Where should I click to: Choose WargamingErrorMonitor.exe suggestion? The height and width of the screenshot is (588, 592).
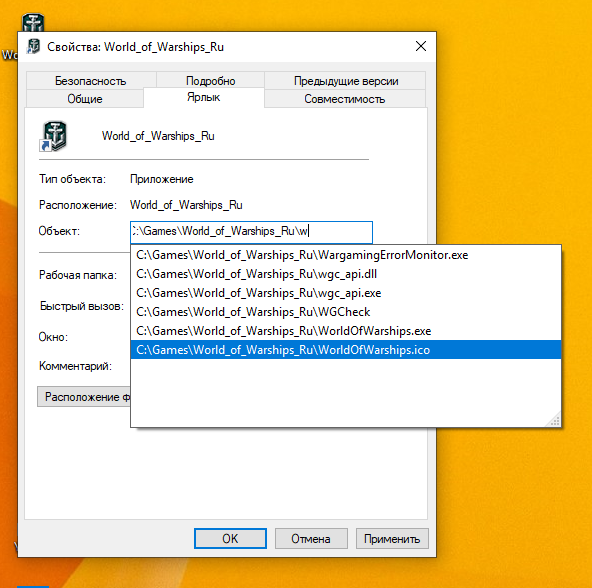click(345, 255)
